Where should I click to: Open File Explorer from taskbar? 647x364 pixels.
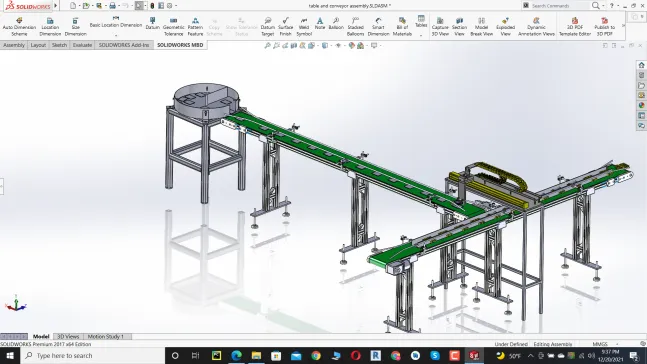256,356
